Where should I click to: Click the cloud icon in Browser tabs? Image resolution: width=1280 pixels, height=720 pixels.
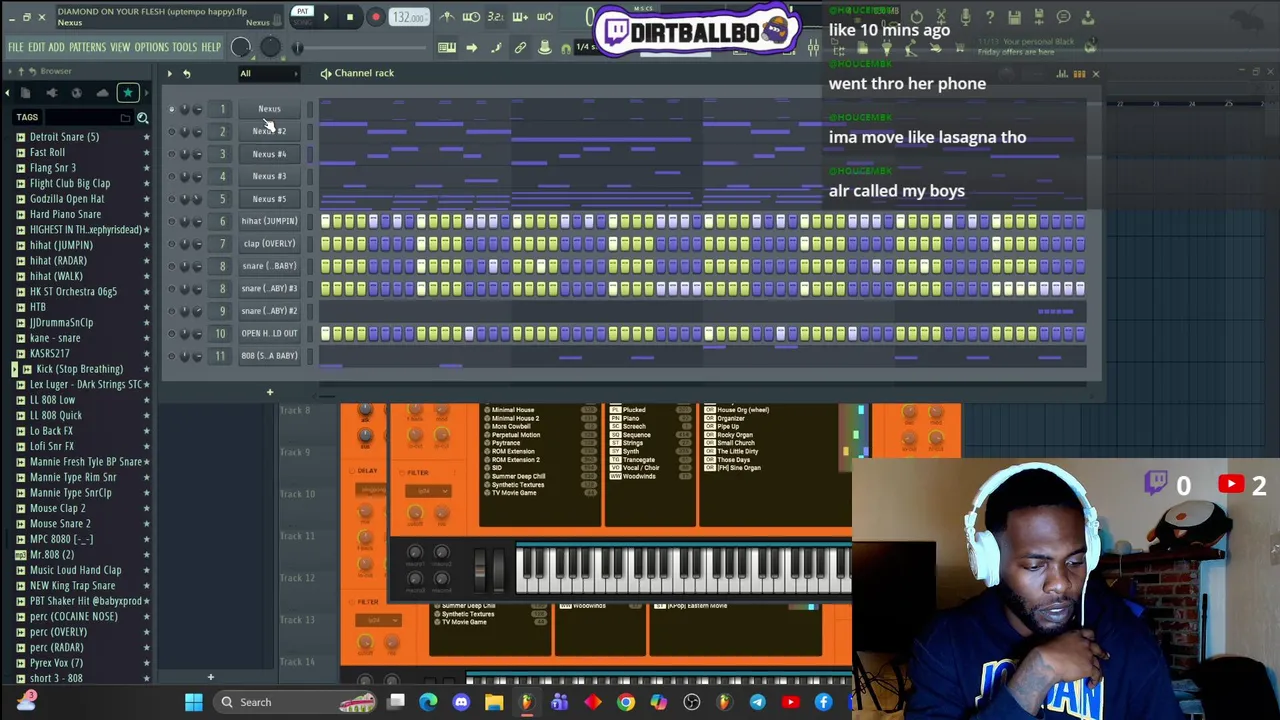(x=102, y=93)
